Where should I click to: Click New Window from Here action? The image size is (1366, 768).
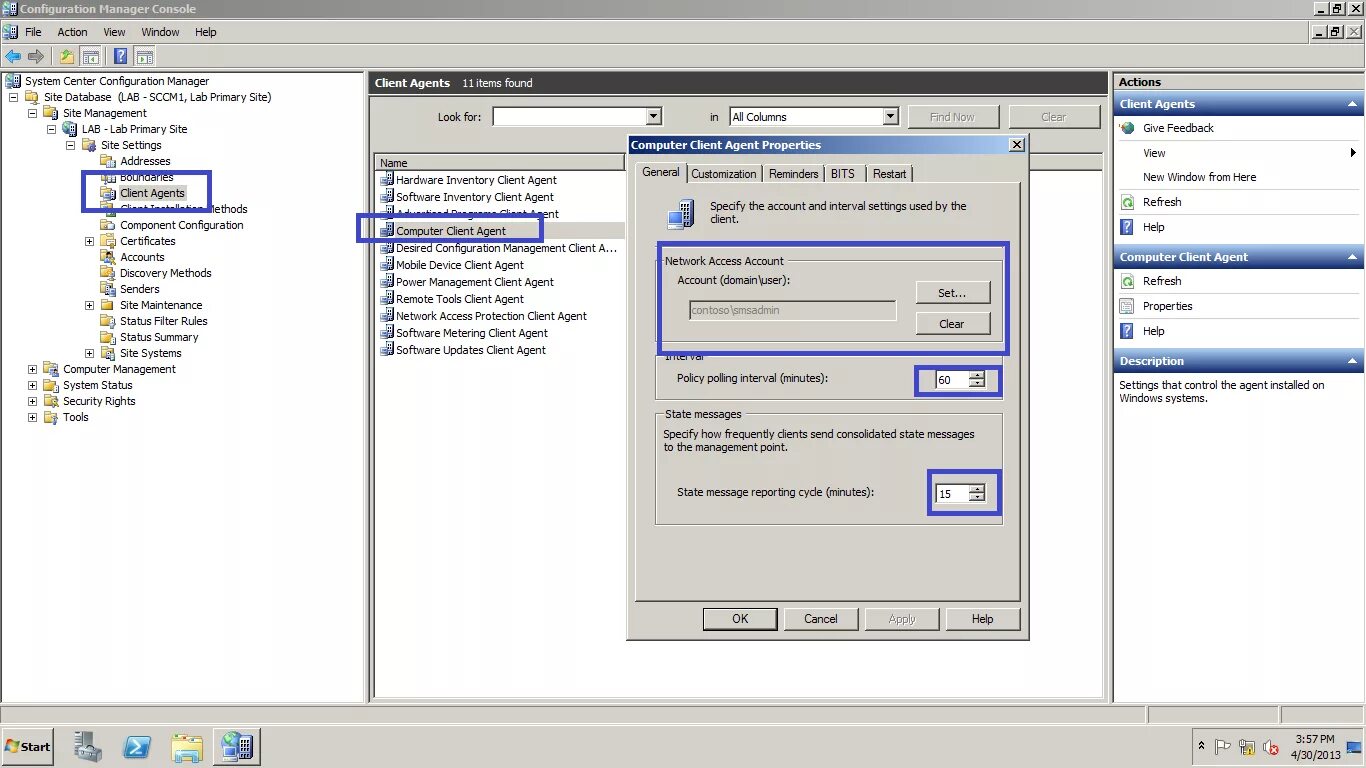(x=1199, y=177)
